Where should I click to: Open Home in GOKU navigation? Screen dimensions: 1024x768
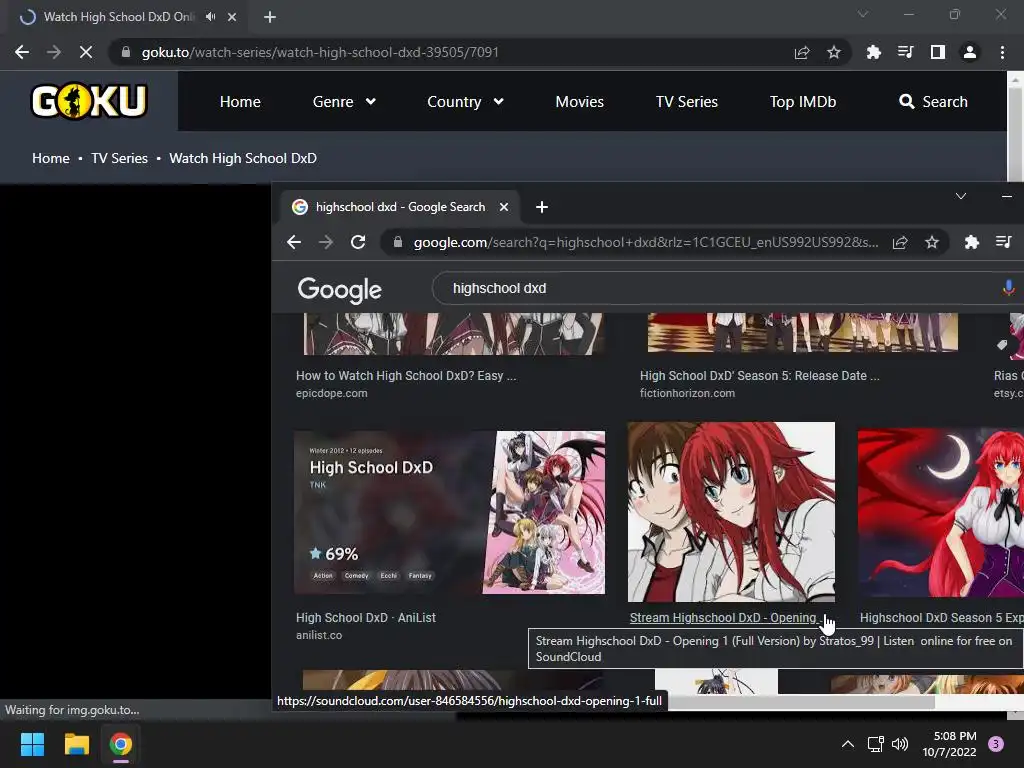[x=240, y=101]
